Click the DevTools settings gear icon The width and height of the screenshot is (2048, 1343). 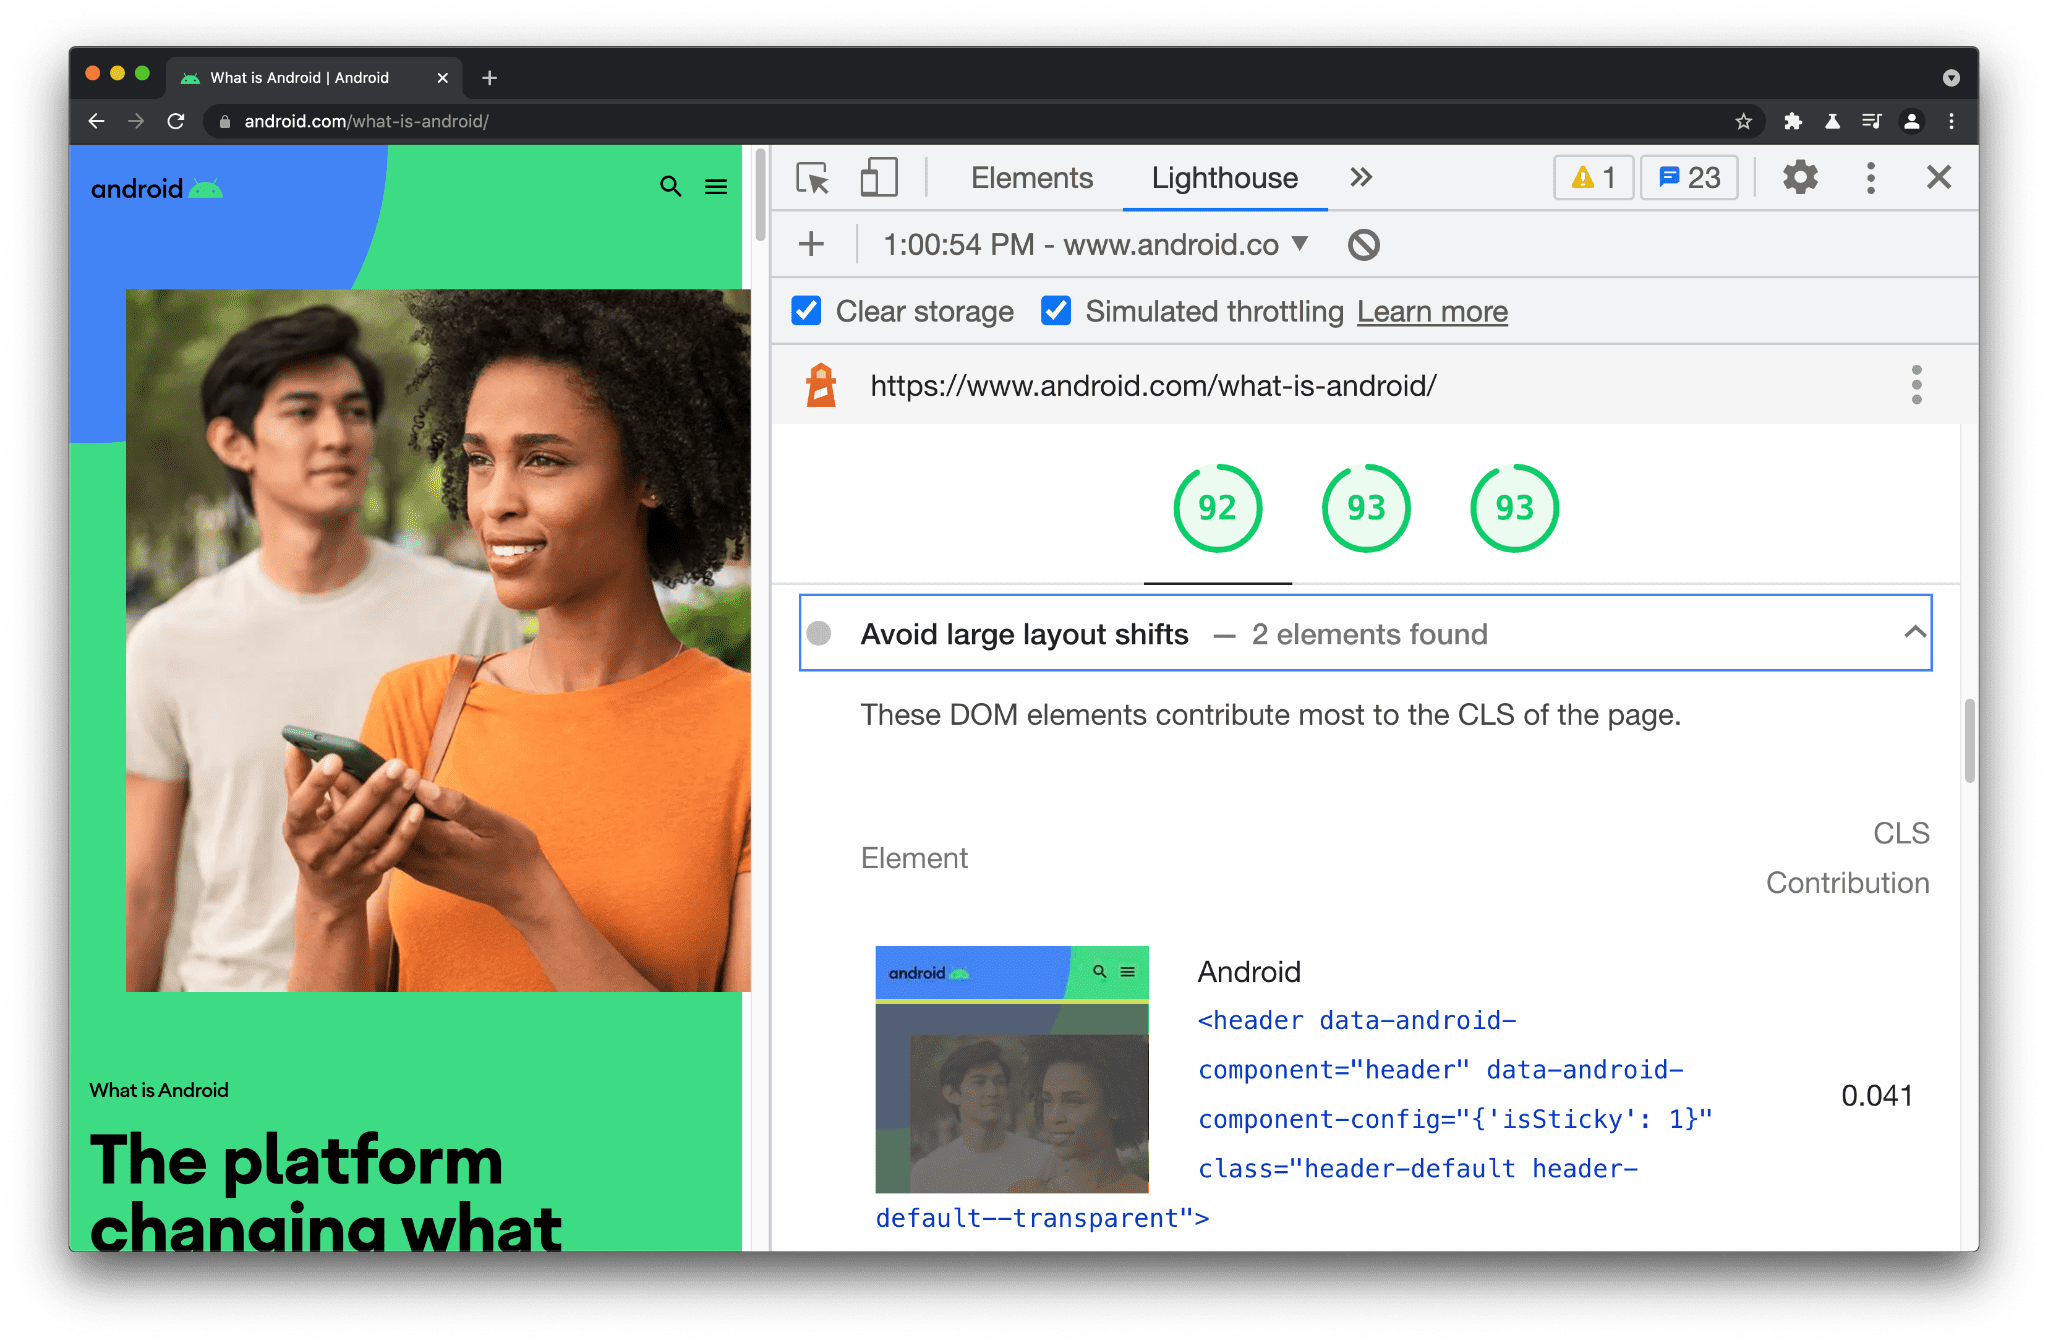(1799, 178)
